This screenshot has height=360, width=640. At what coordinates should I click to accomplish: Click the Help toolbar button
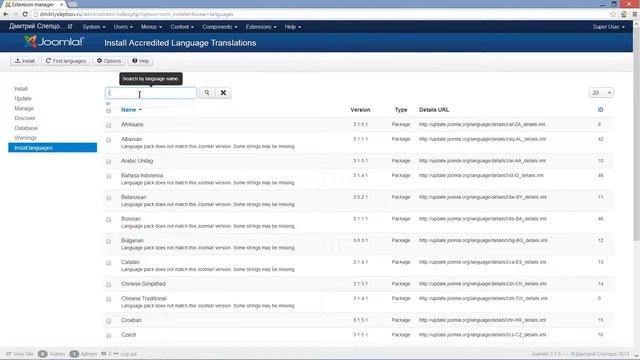click(x=140, y=61)
